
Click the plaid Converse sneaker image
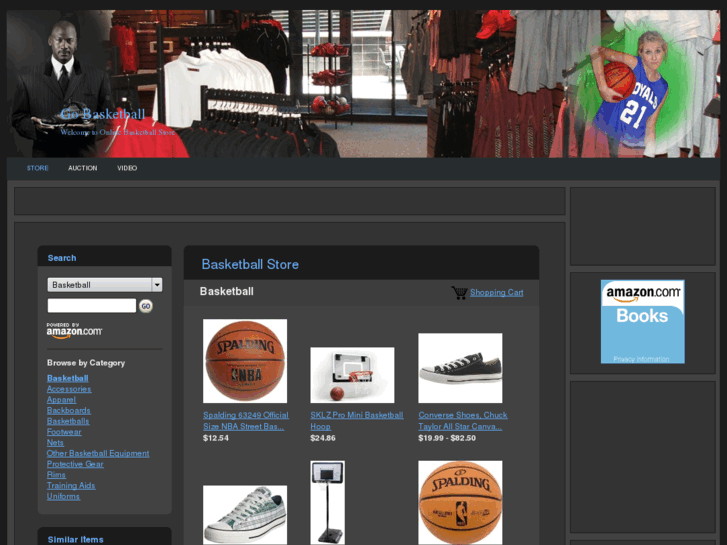245,515
